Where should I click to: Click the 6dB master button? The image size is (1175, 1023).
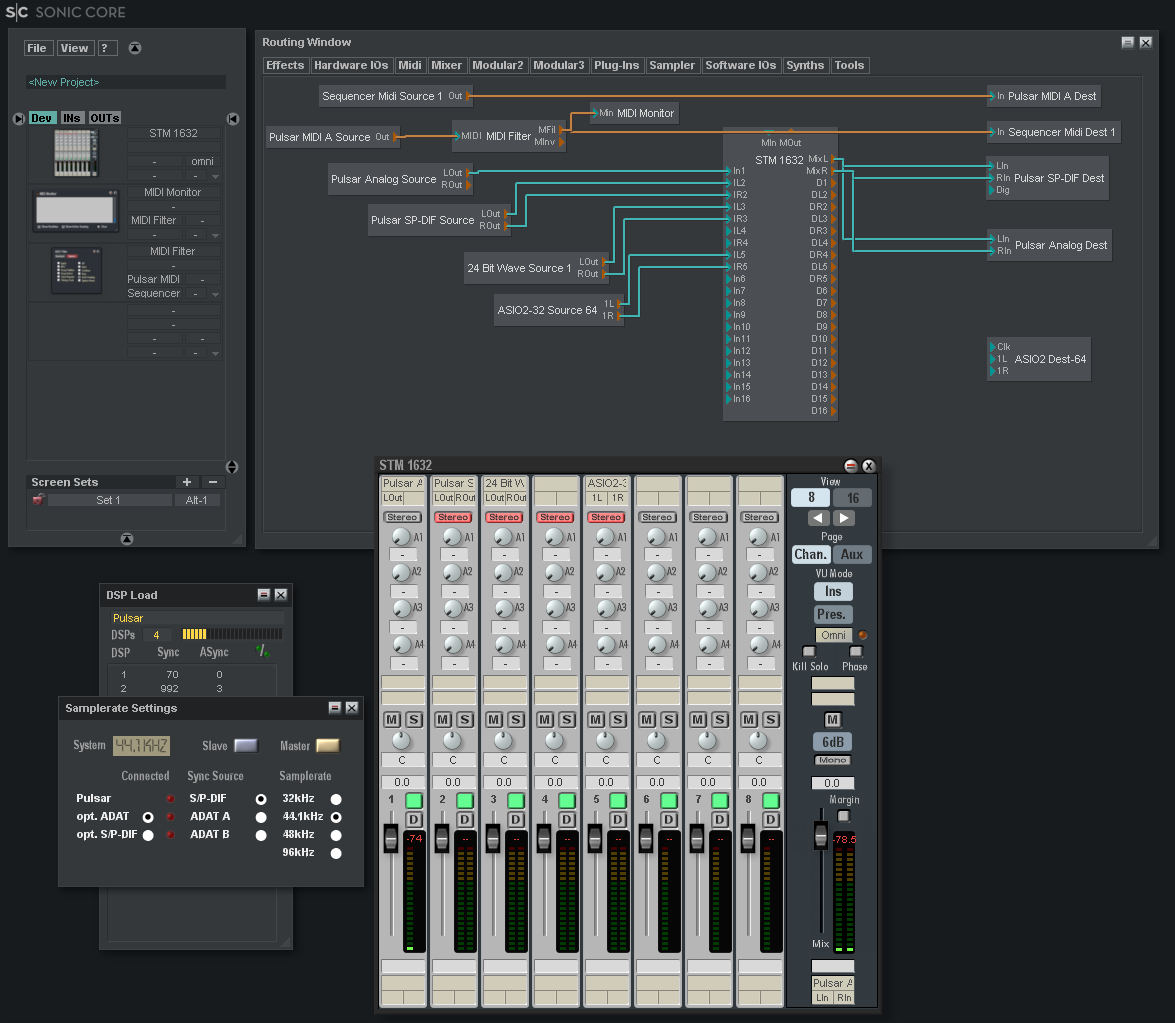833,742
